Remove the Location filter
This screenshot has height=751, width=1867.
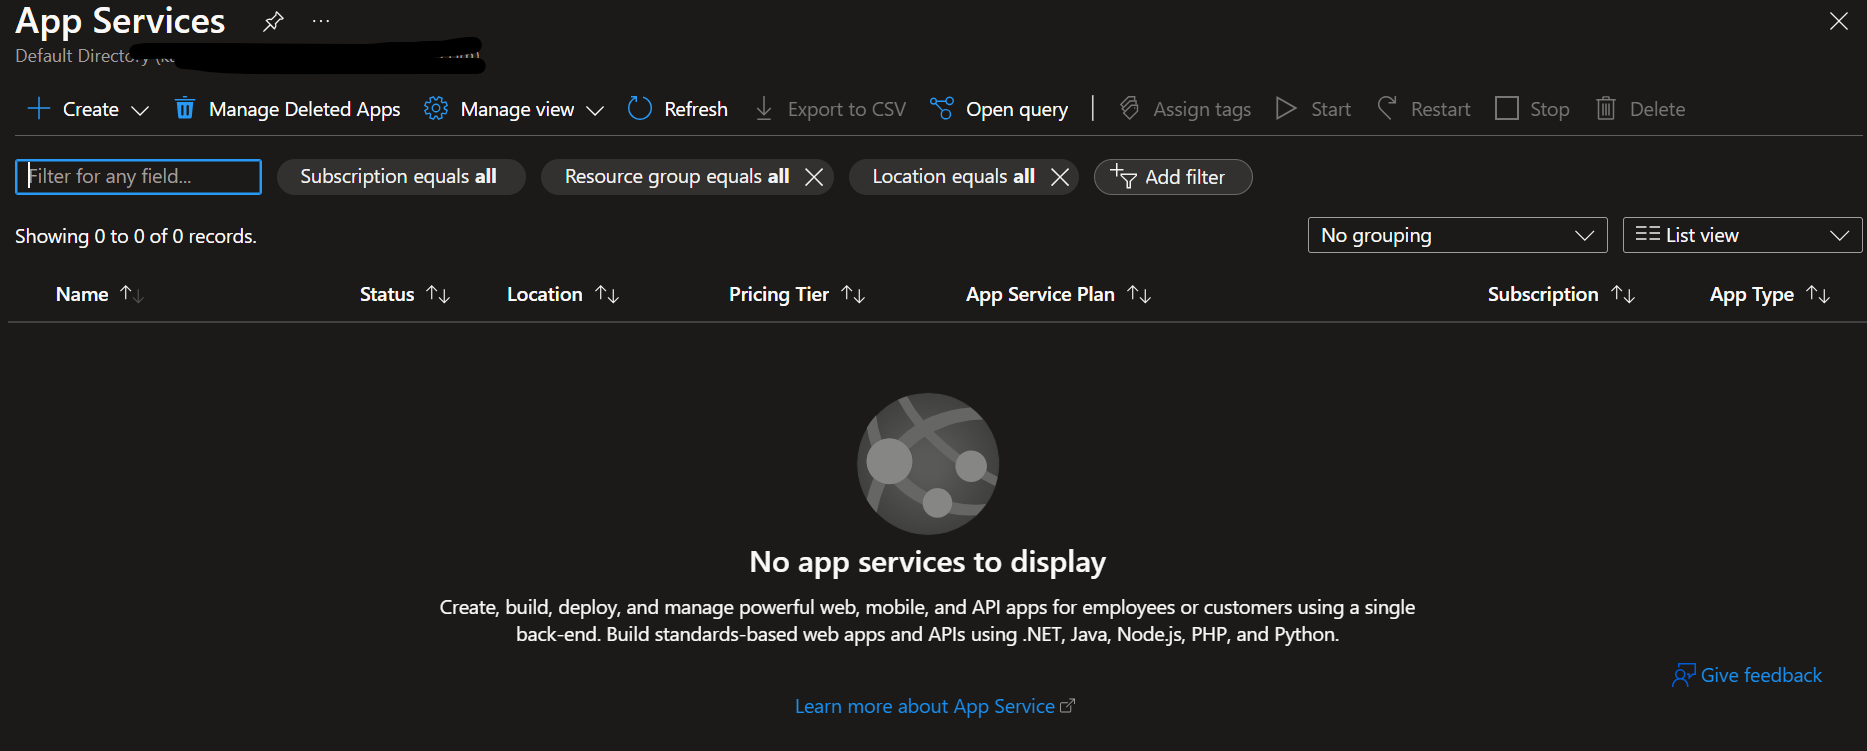click(1060, 177)
